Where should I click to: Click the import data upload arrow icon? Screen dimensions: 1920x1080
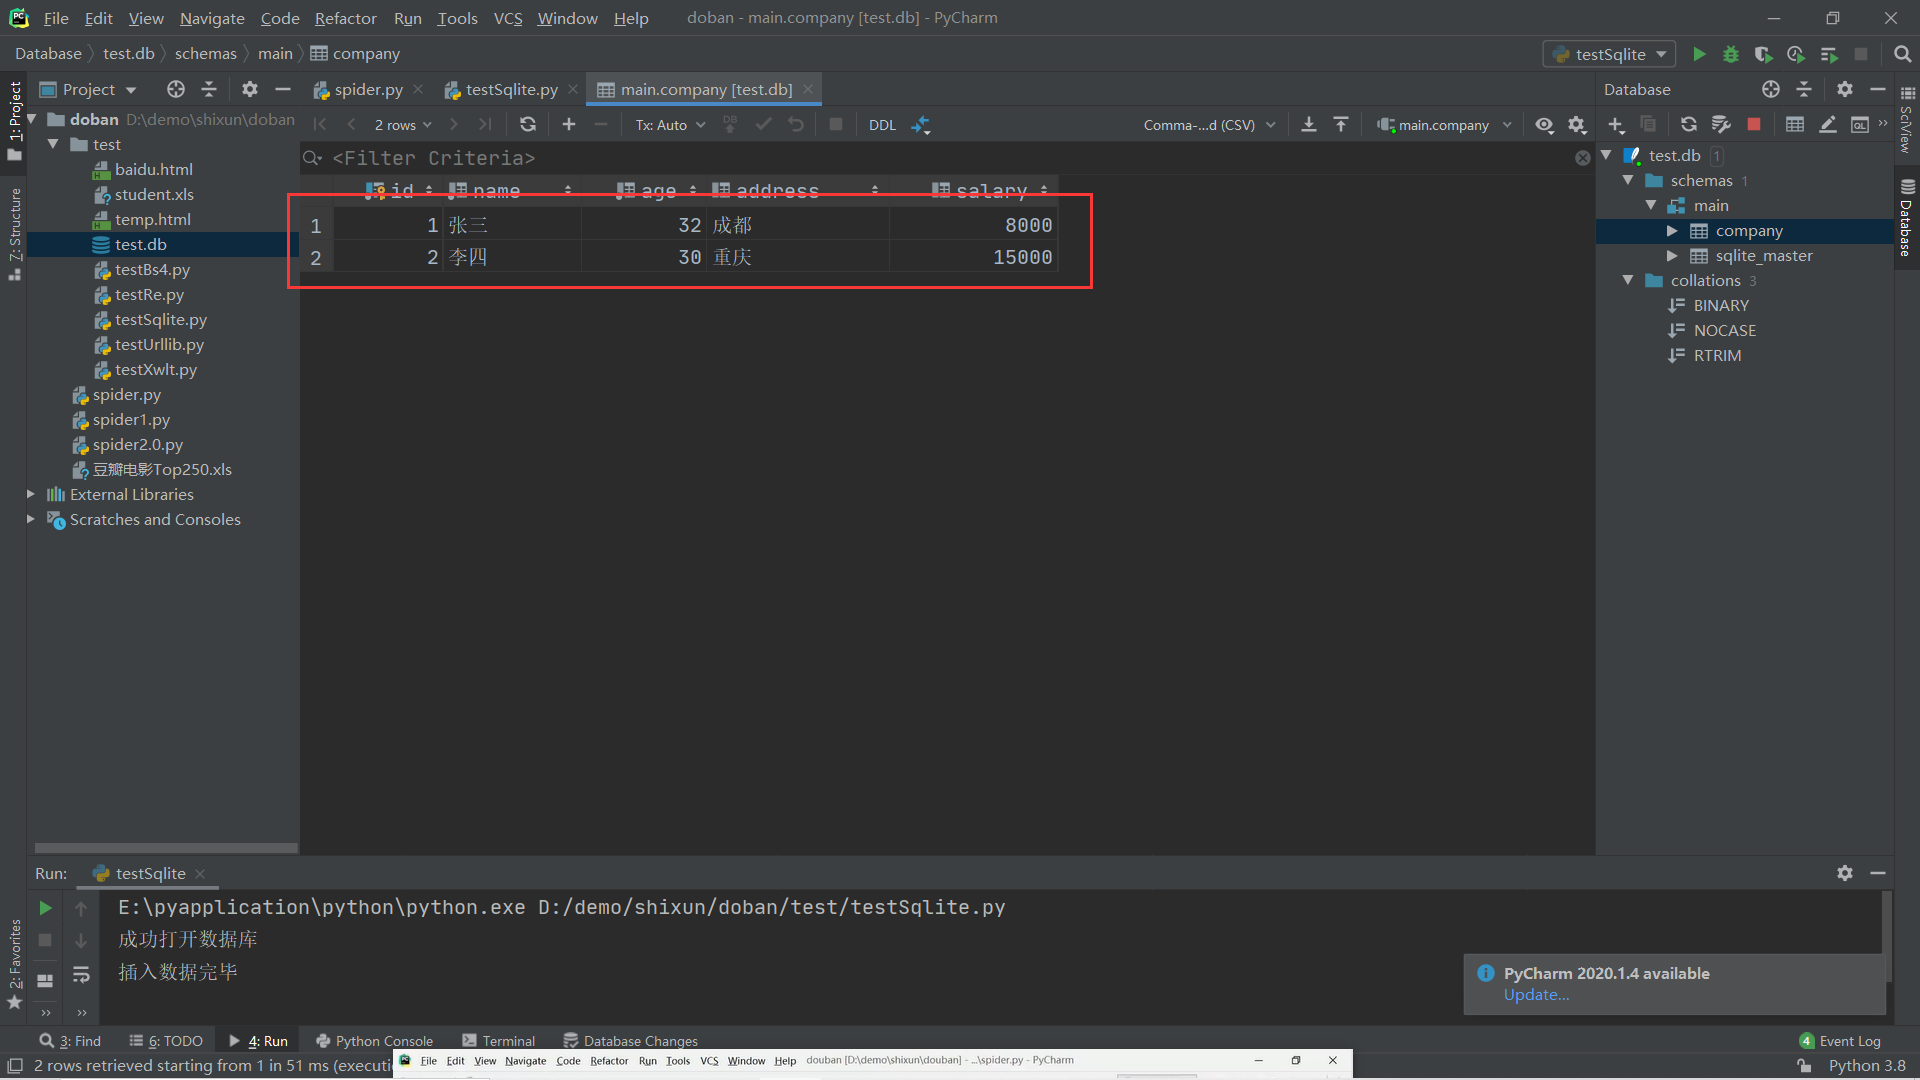click(x=1341, y=124)
